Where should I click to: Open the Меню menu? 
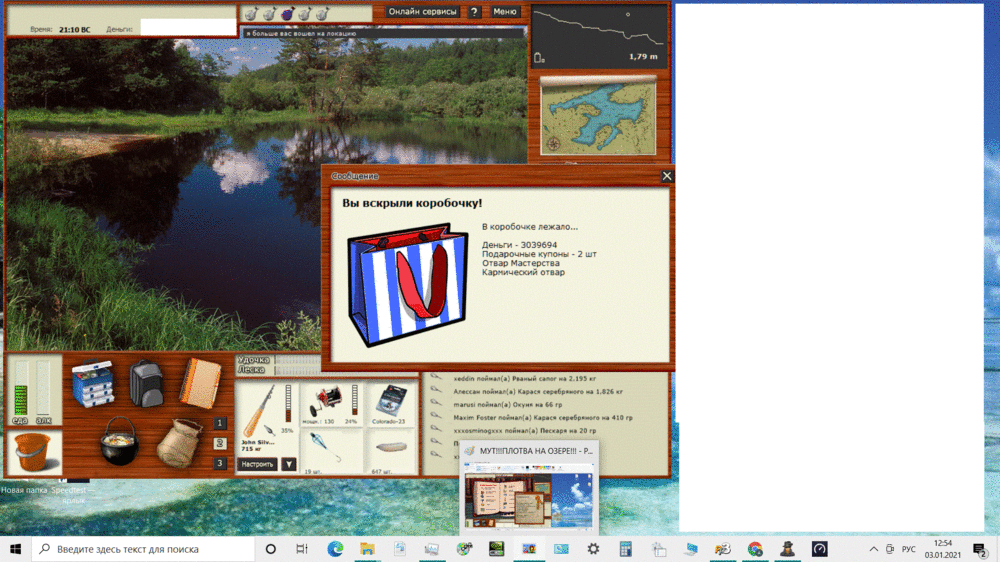(505, 12)
